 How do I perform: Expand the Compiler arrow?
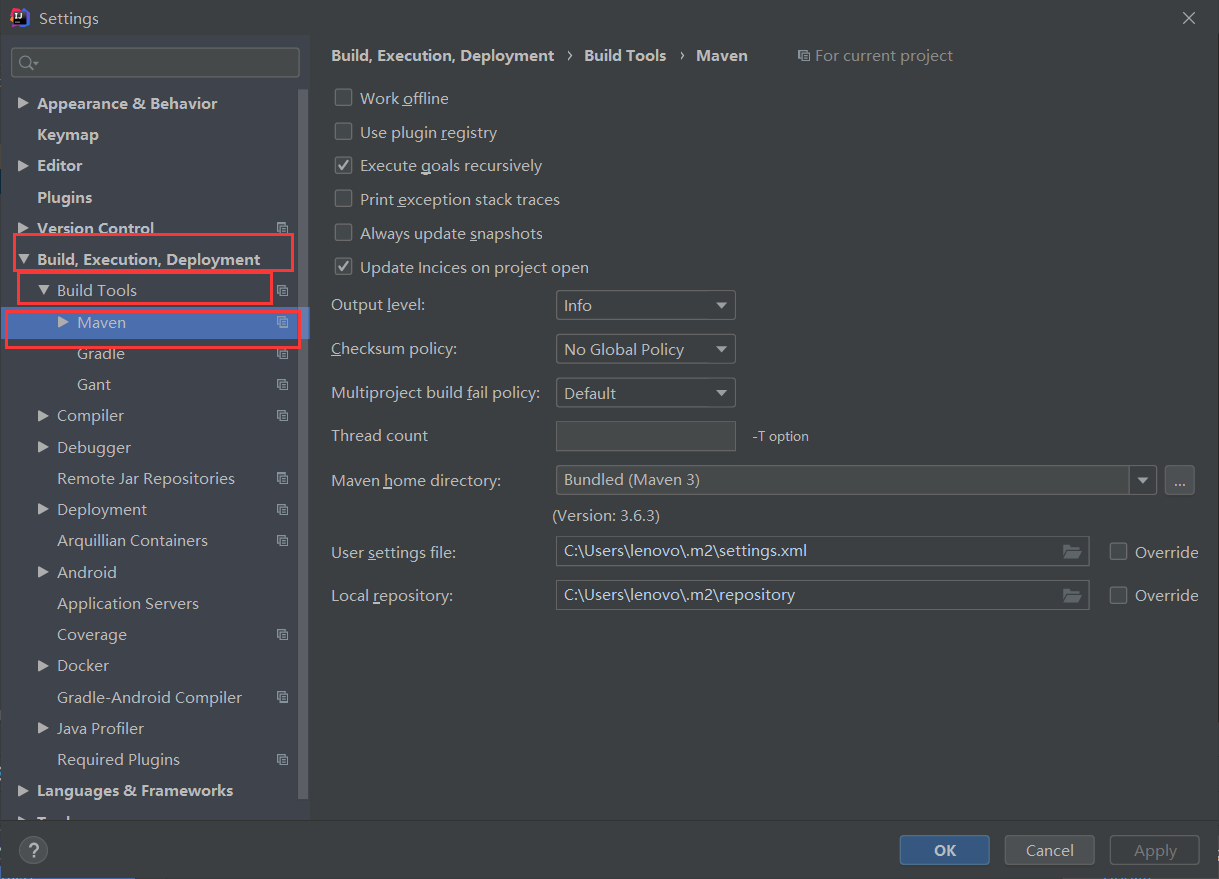click(x=43, y=416)
